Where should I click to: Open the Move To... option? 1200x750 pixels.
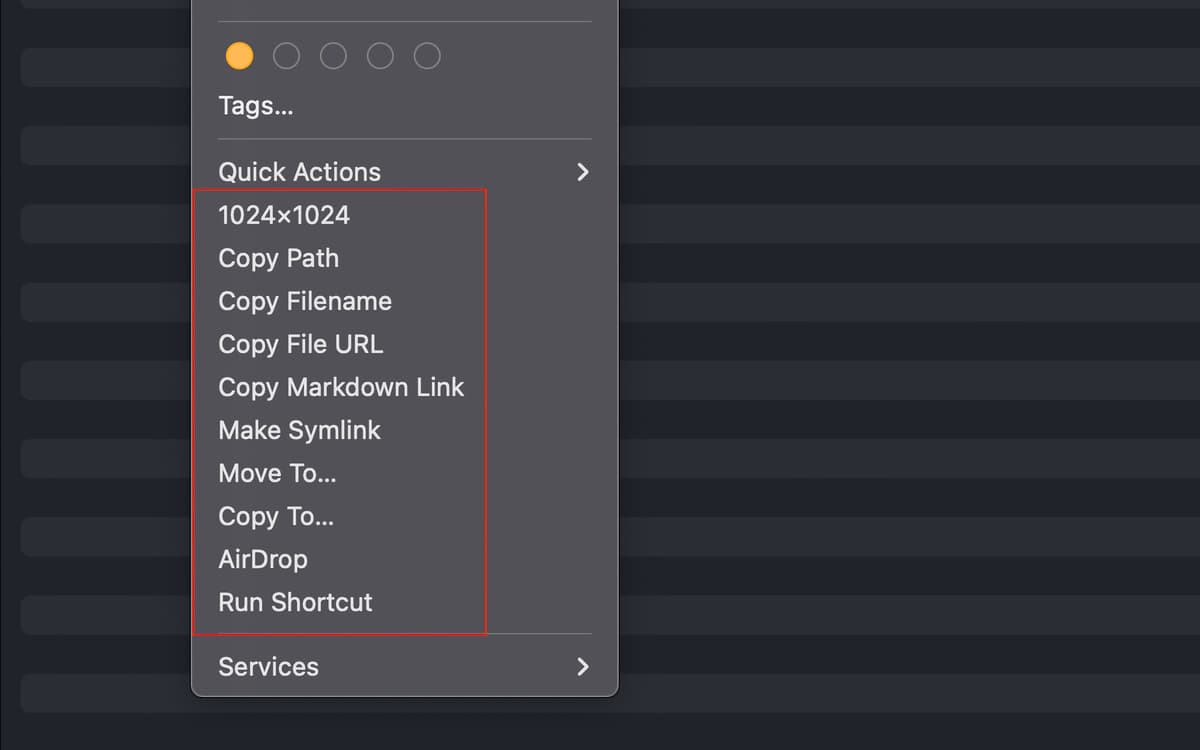tap(277, 473)
